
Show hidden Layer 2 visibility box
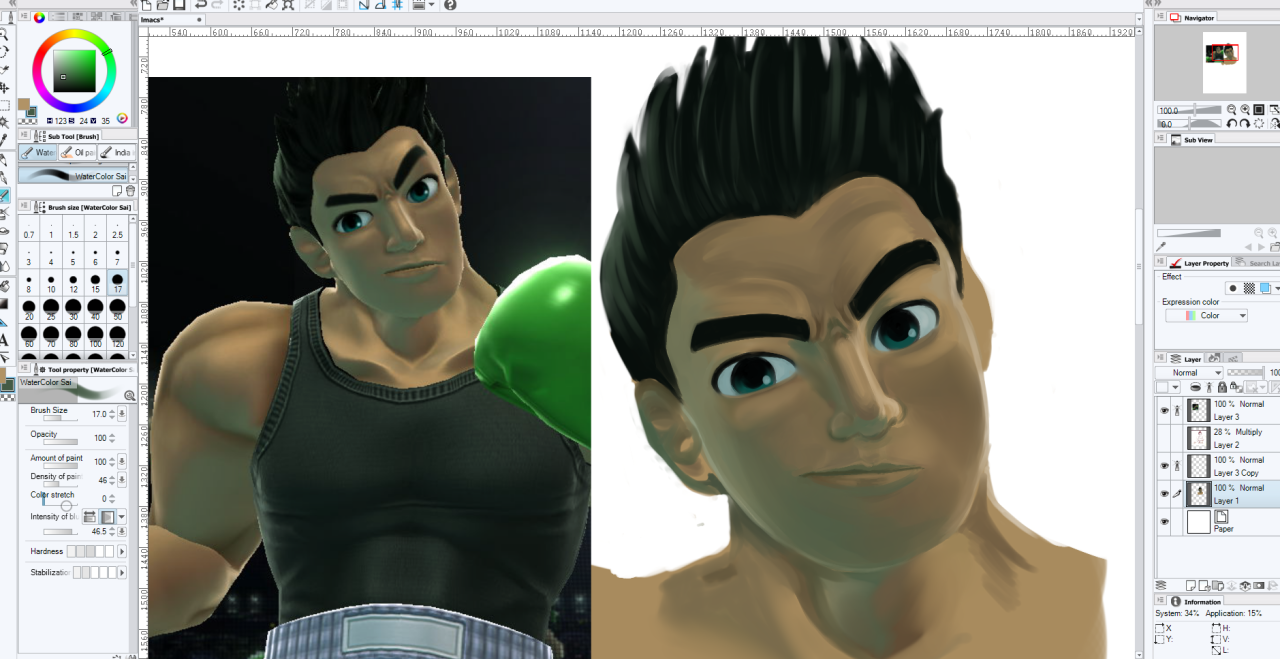[1164, 438]
